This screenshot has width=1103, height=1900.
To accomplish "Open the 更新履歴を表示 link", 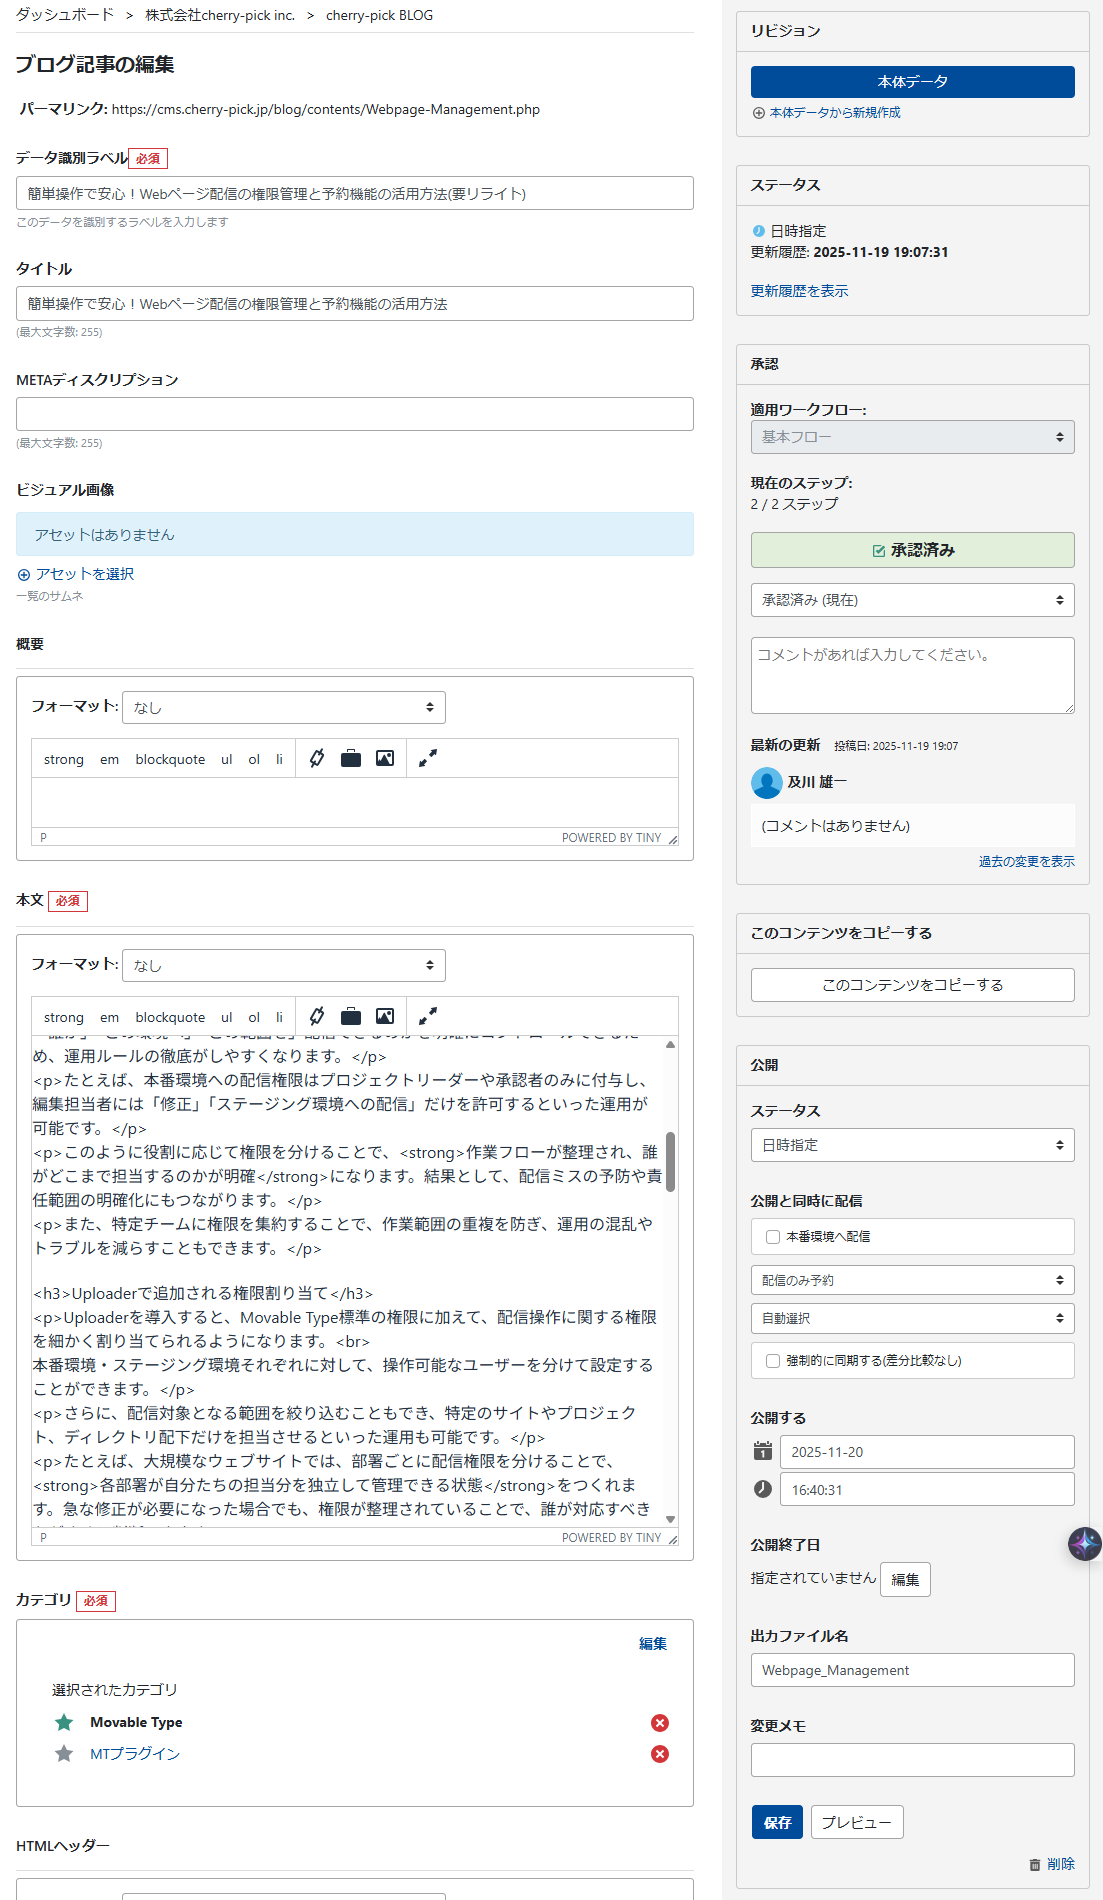I will [x=799, y=291].
